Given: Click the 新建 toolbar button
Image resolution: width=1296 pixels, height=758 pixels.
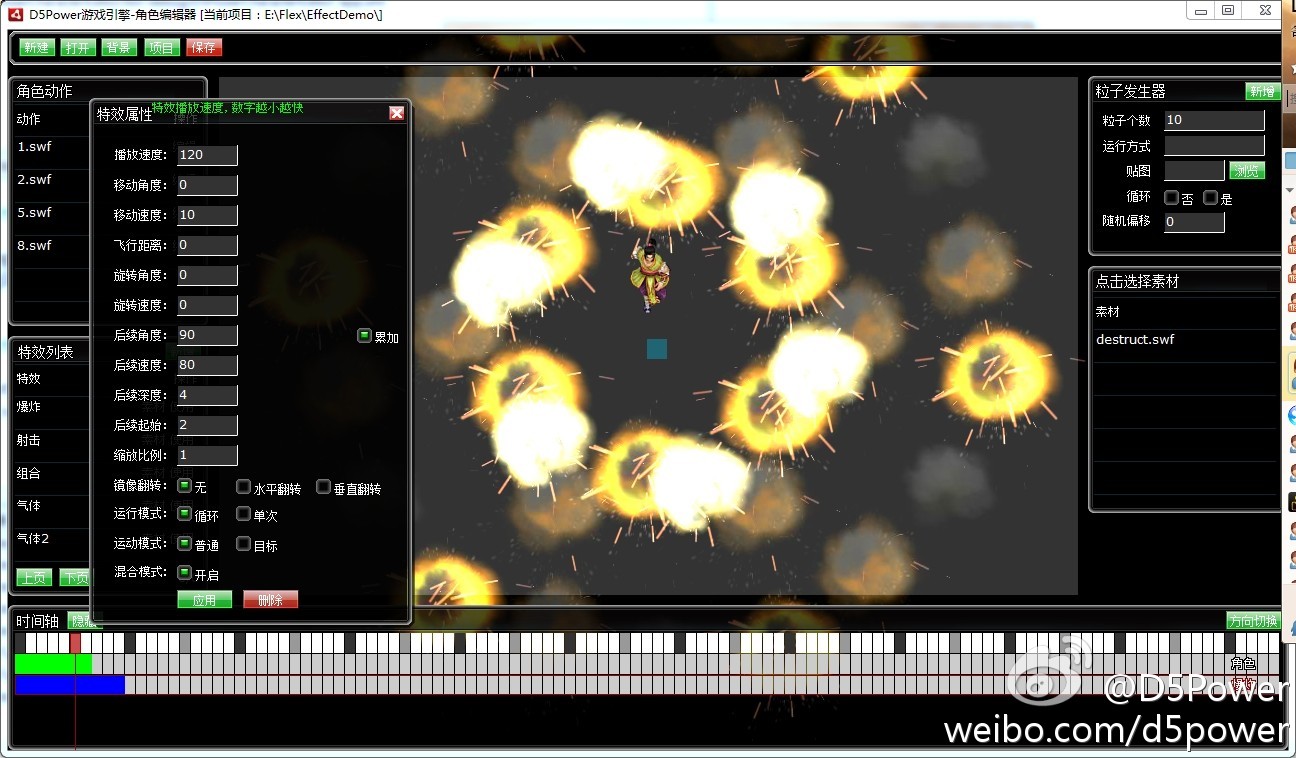Looking at the screenshot, I should point(37,47).
